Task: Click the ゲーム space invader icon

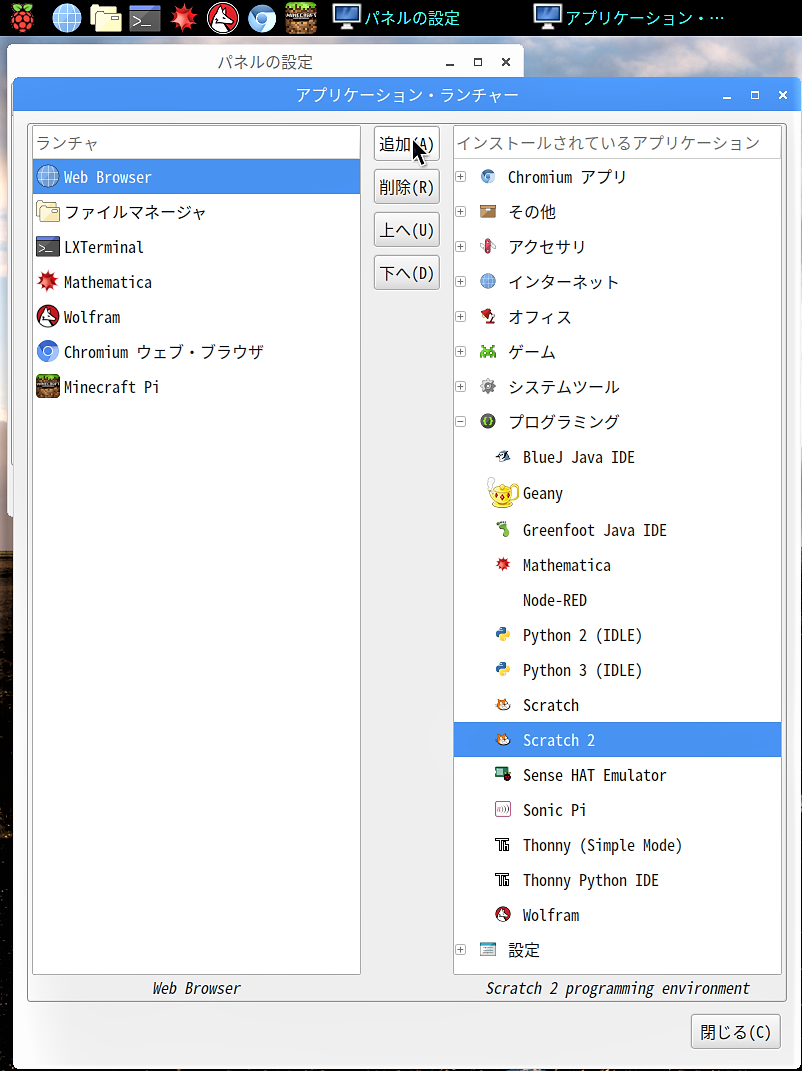Action: coord(488,352)
